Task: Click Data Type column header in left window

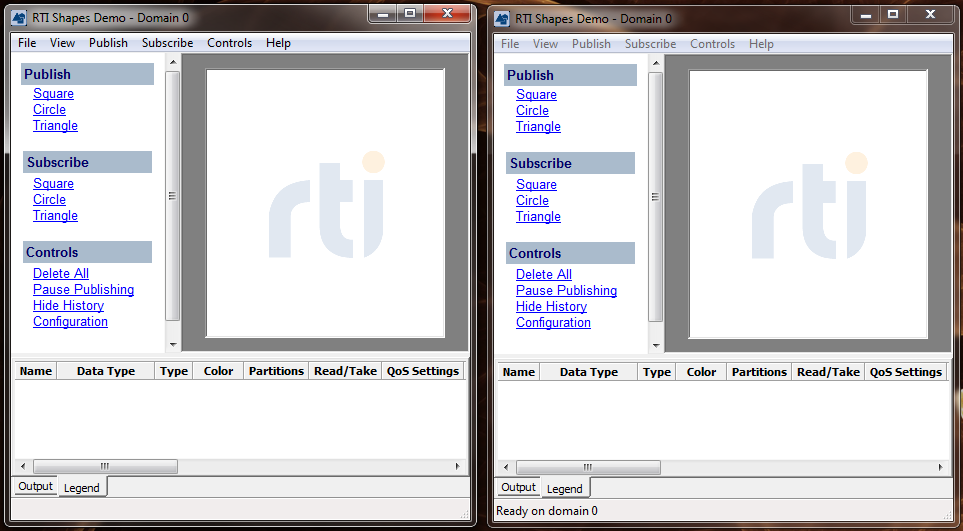Action: pos(106,371)
